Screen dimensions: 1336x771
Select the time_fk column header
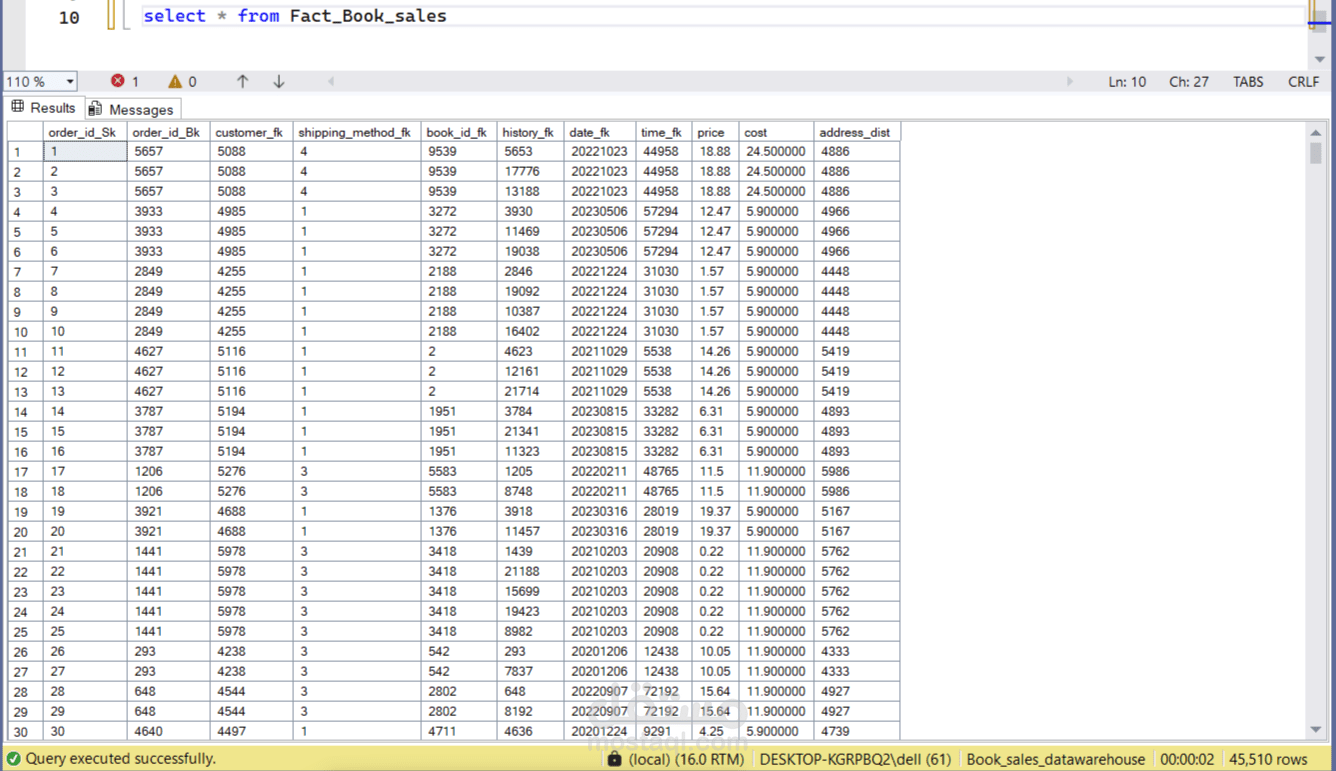click(x=664, y=132)
